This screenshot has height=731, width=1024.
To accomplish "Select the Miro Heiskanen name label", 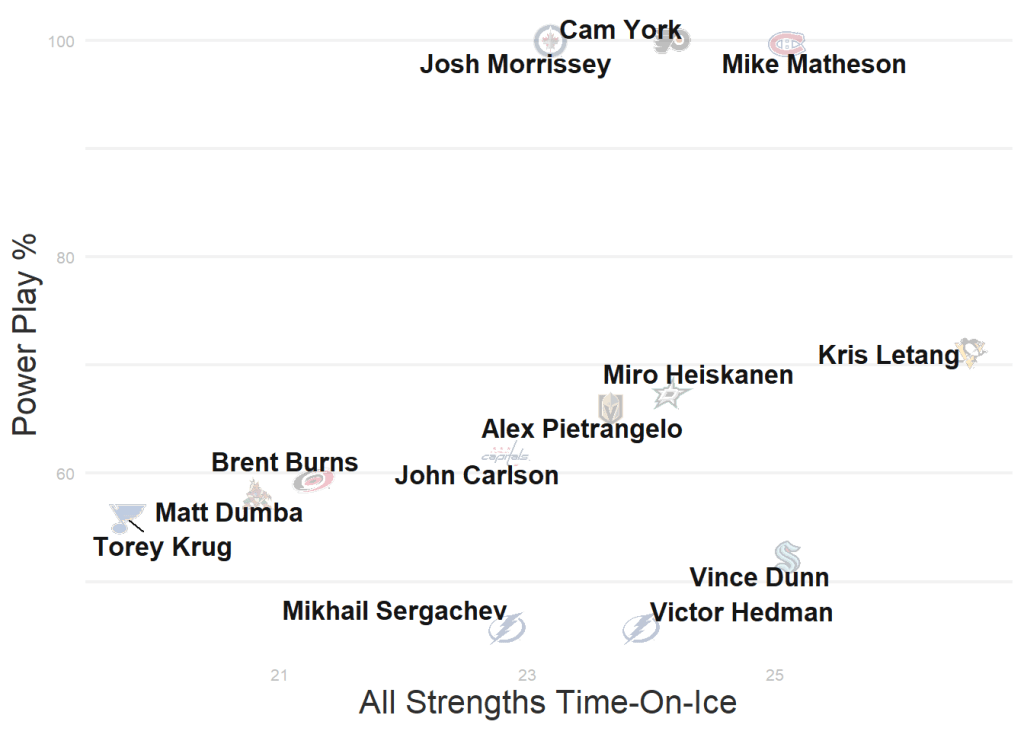I will (698, 375).
